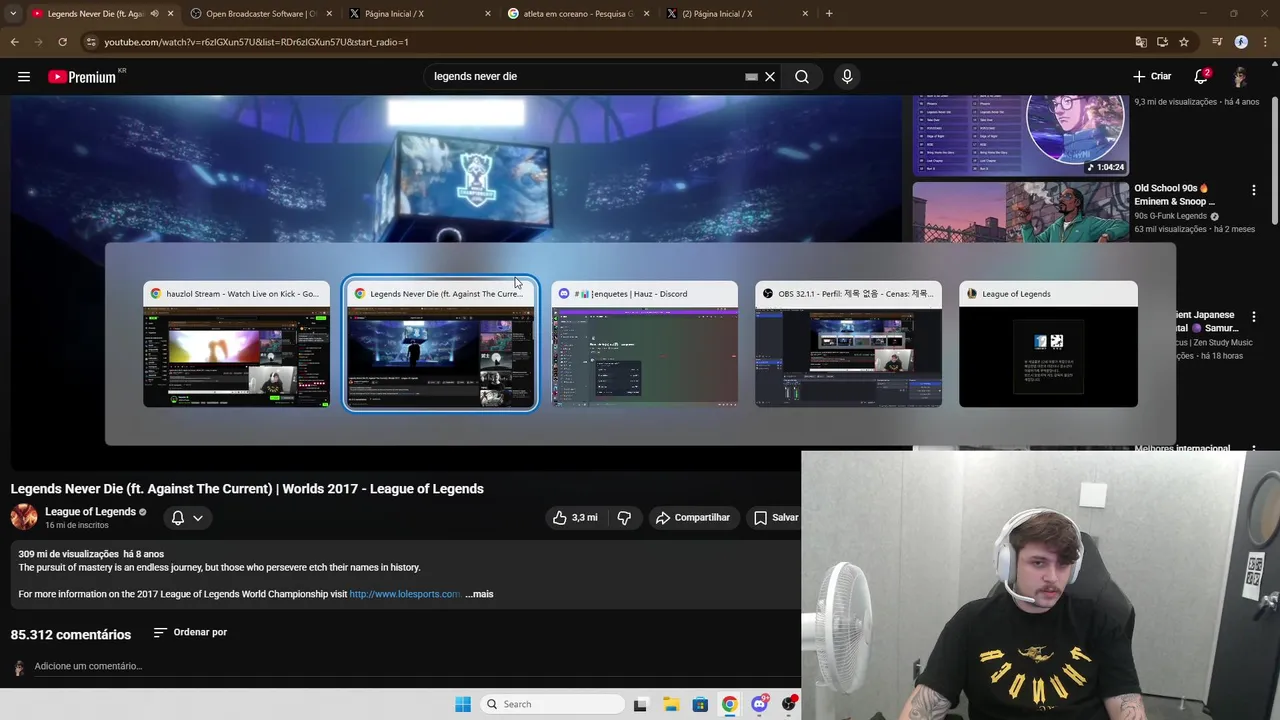Run the search with the magnifier button
1280x720 pixels.
tap(802, 76)
